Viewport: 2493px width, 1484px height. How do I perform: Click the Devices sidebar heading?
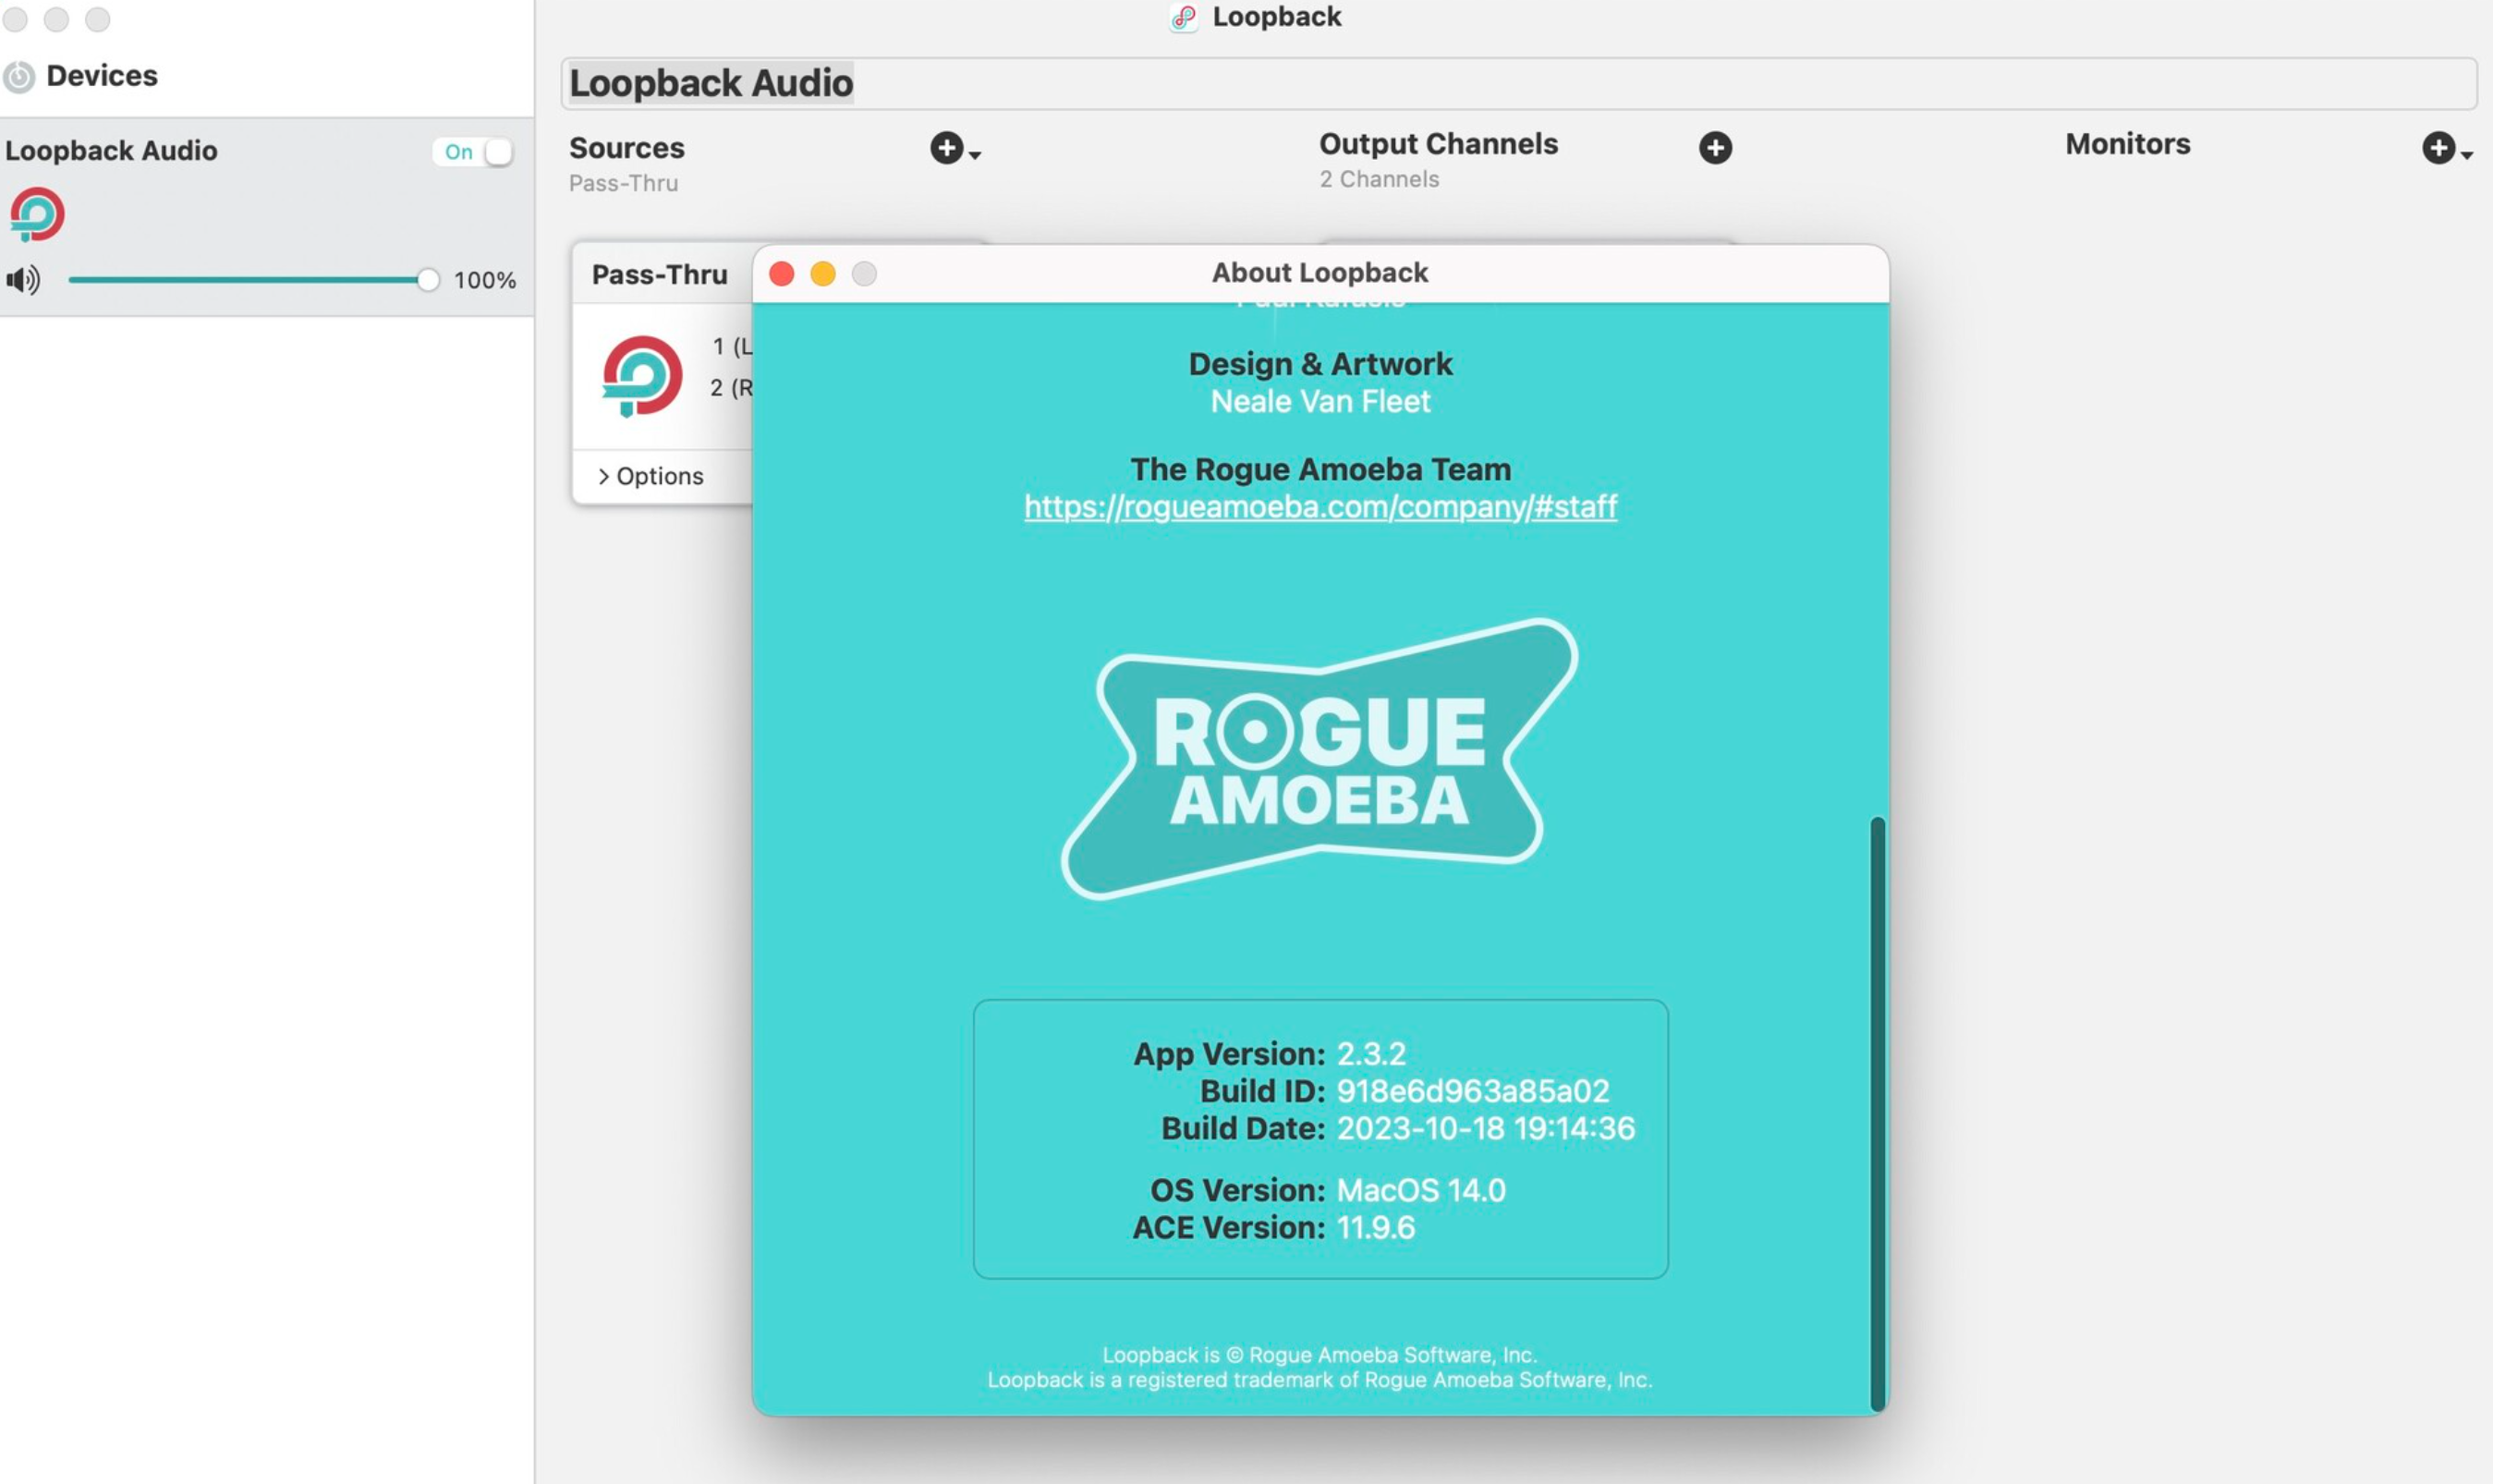(x=102, y=76)
